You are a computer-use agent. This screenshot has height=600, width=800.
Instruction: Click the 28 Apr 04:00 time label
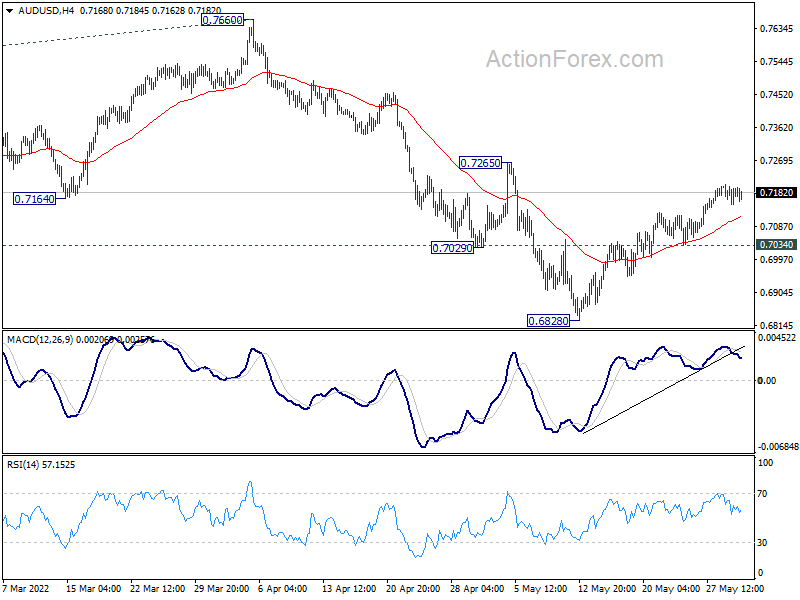coord(478,589)
